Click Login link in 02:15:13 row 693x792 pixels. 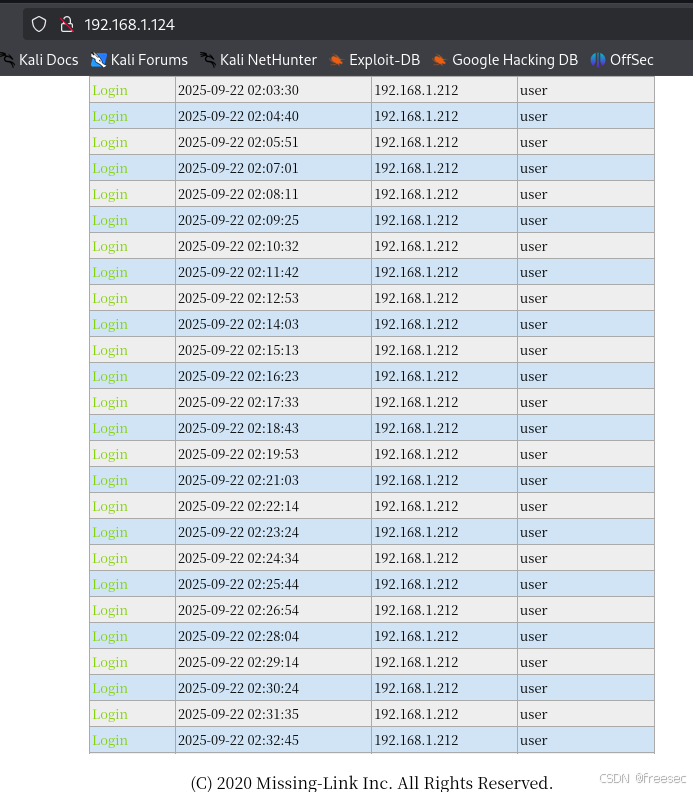tap(110, 351)
